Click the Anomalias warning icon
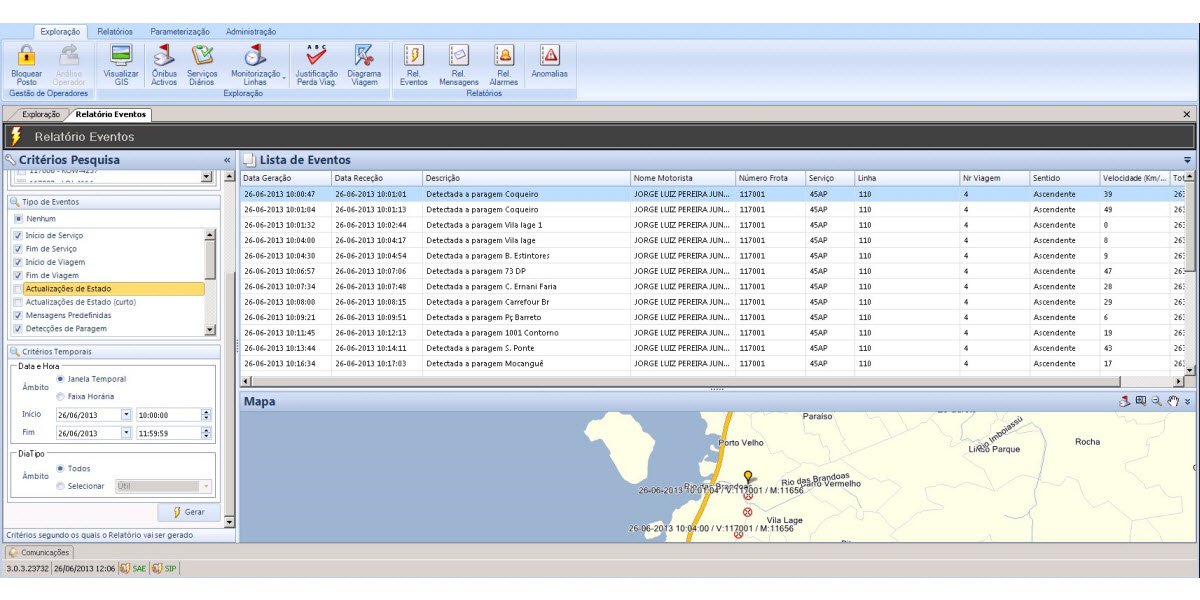Screen dimensions: 1200x600 click(549, 57)
